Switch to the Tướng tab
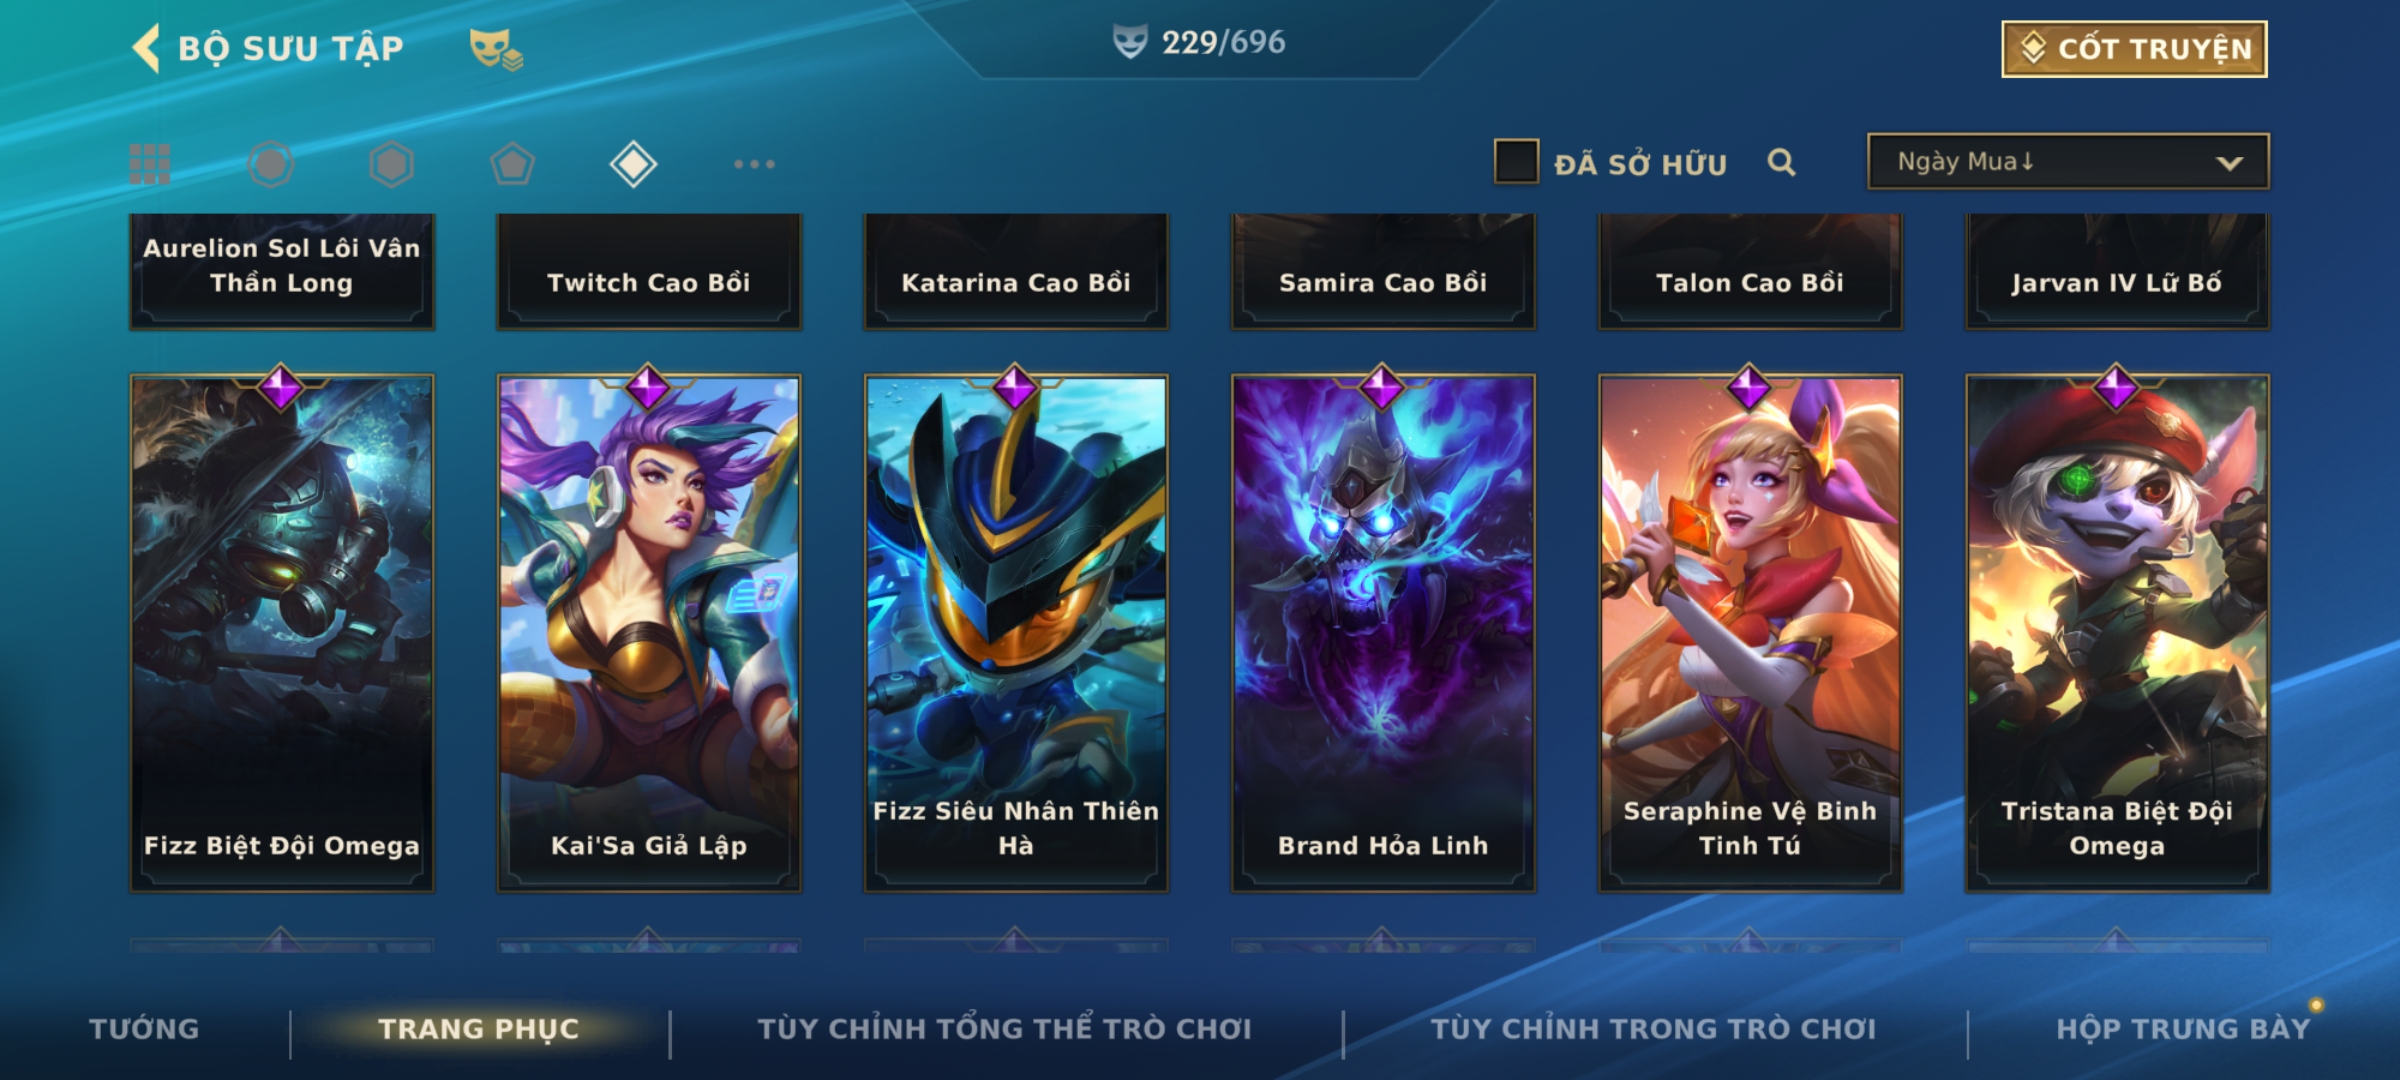Screen dimensions: 2400x1080 (144, 1029)
